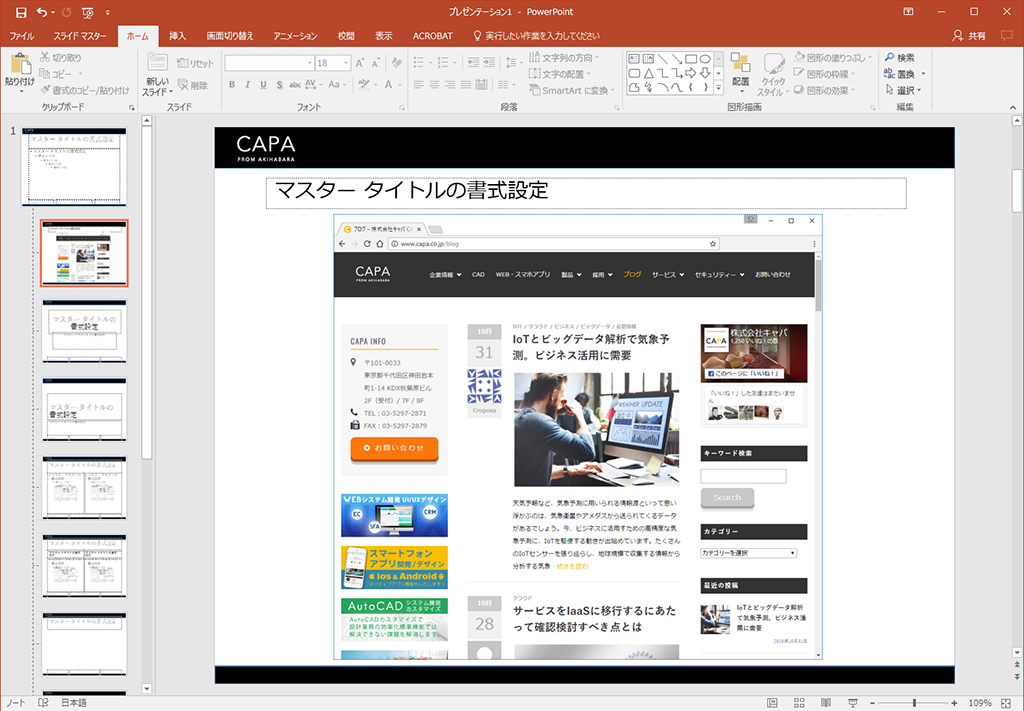Click SmartArt に変換 button
Viewport: 1024px width, 711px height.
(571, 90)
